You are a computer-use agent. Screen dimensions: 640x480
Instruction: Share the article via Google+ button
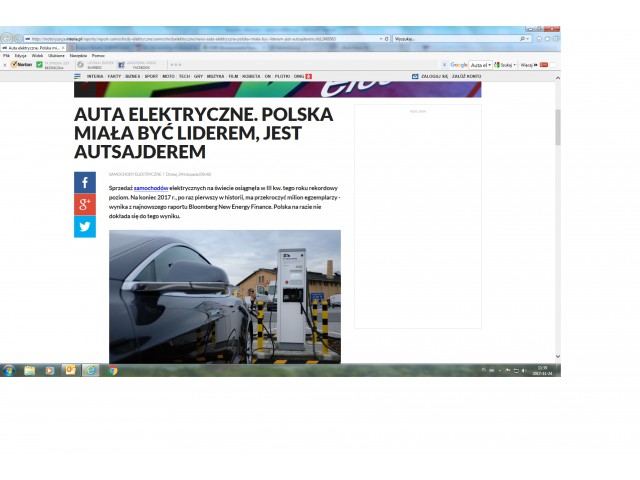click(84, 205)
